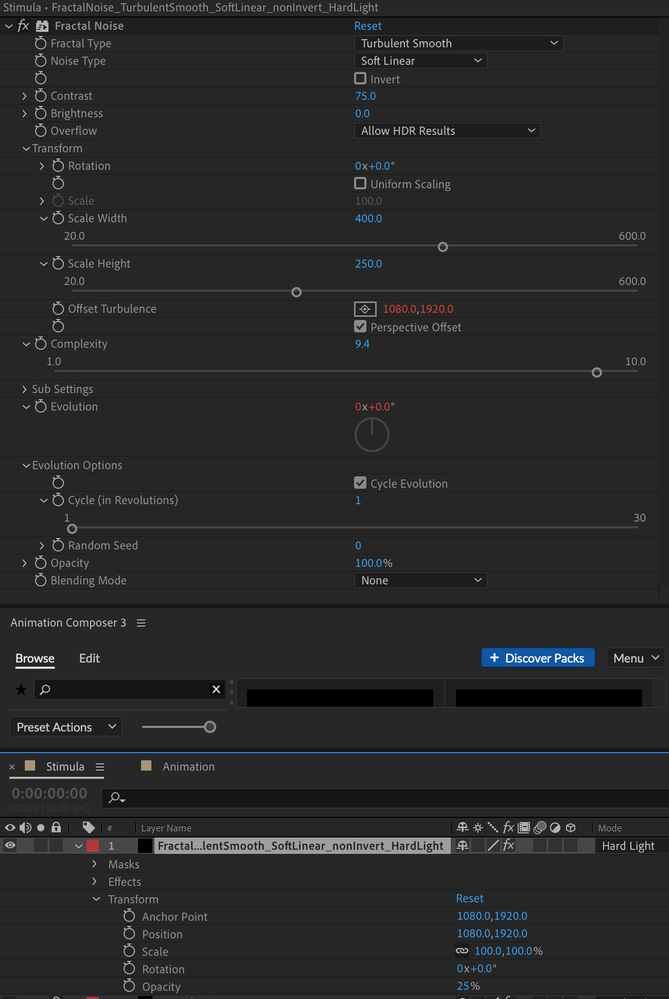Open the Animation Composer 3 panel menu
Viewport: 669px width, 999px height.
tap(141, 623)
